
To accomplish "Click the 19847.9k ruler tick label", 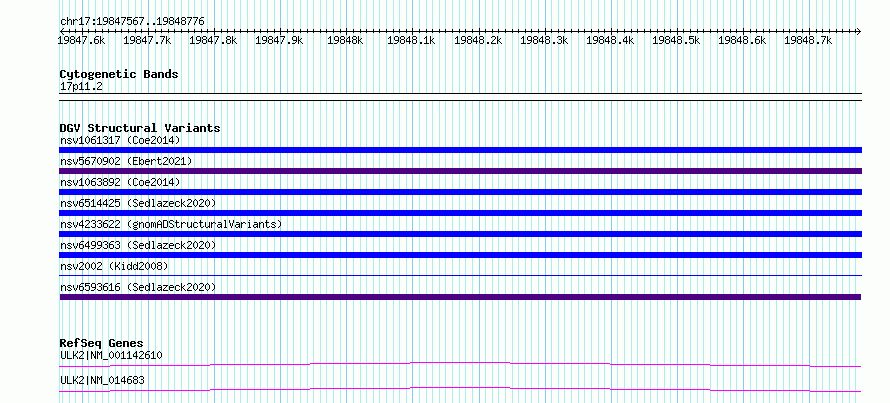I will coord(279,40).
